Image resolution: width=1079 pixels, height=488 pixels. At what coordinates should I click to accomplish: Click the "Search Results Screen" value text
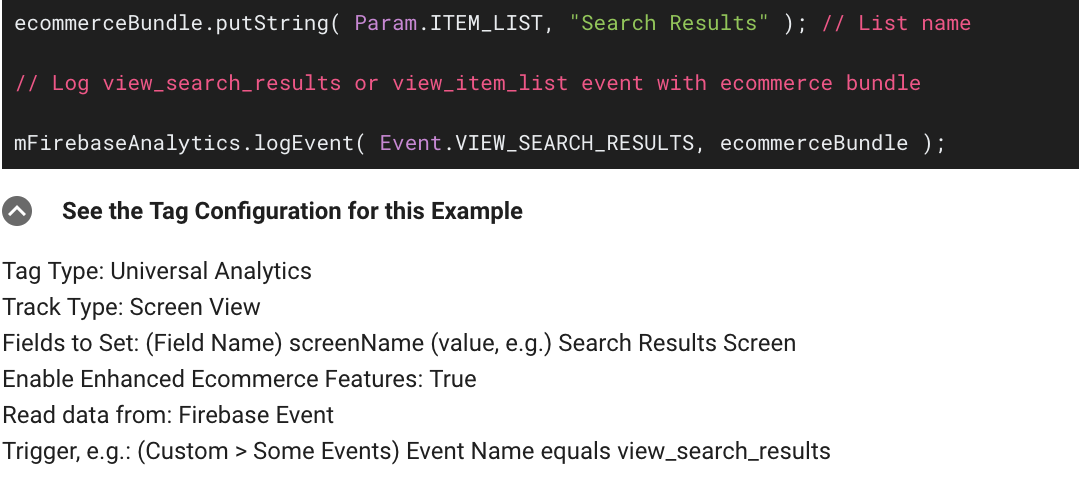(677, 343)
